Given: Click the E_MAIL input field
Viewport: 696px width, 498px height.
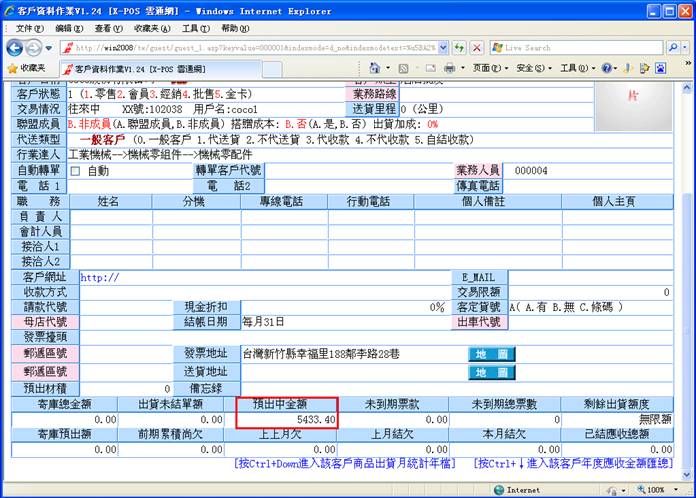Looking at the screenshot, I should [590, 277].
